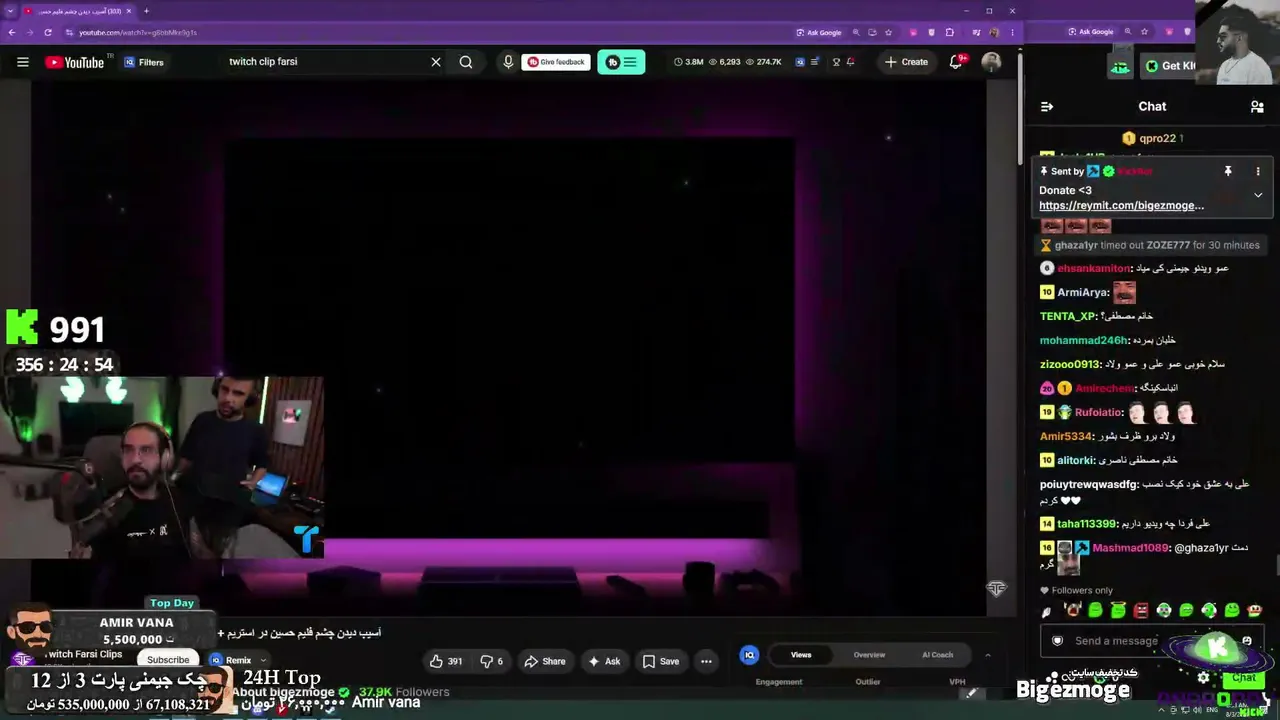This screenshot has height=720, width=1280.
Task: Open the reymit.com donate link
Action: [x=1121, y=206]
